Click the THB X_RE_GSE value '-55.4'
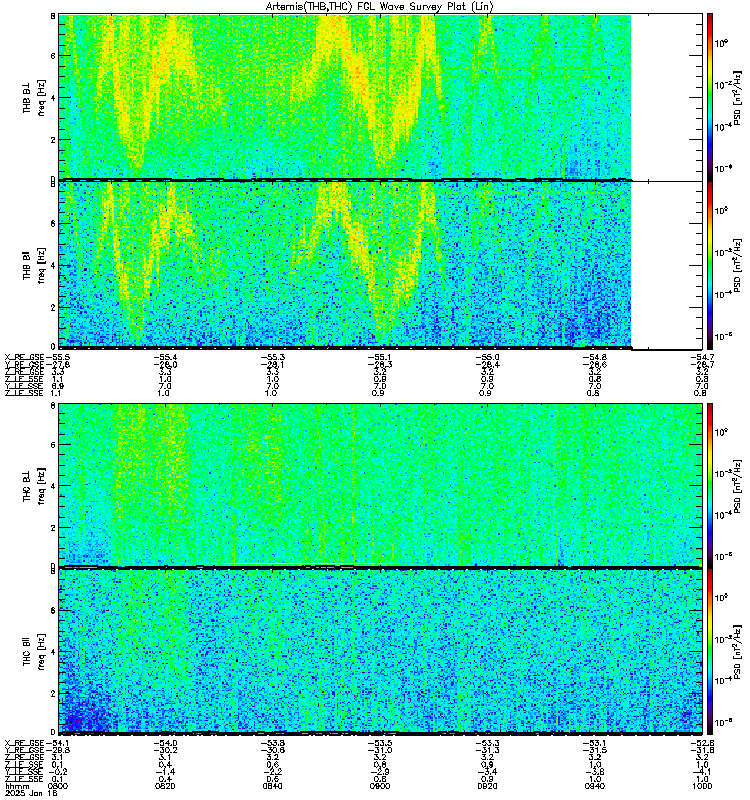 [165, 357]
